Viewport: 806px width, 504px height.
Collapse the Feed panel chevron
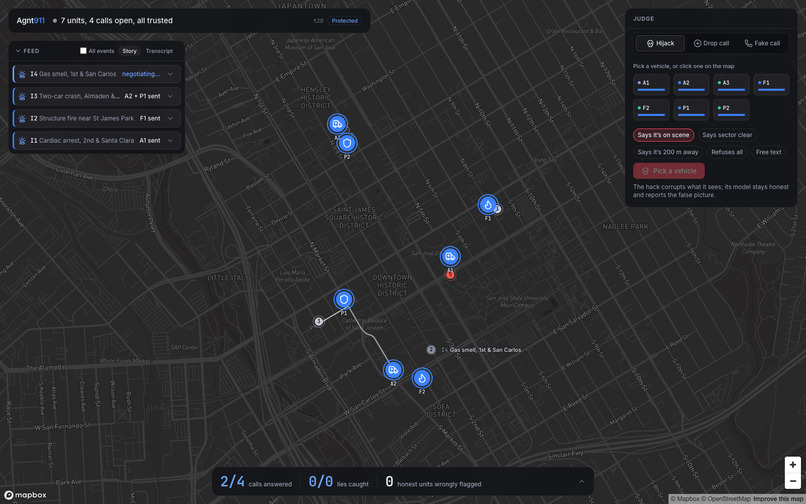[x=18, y=51]
